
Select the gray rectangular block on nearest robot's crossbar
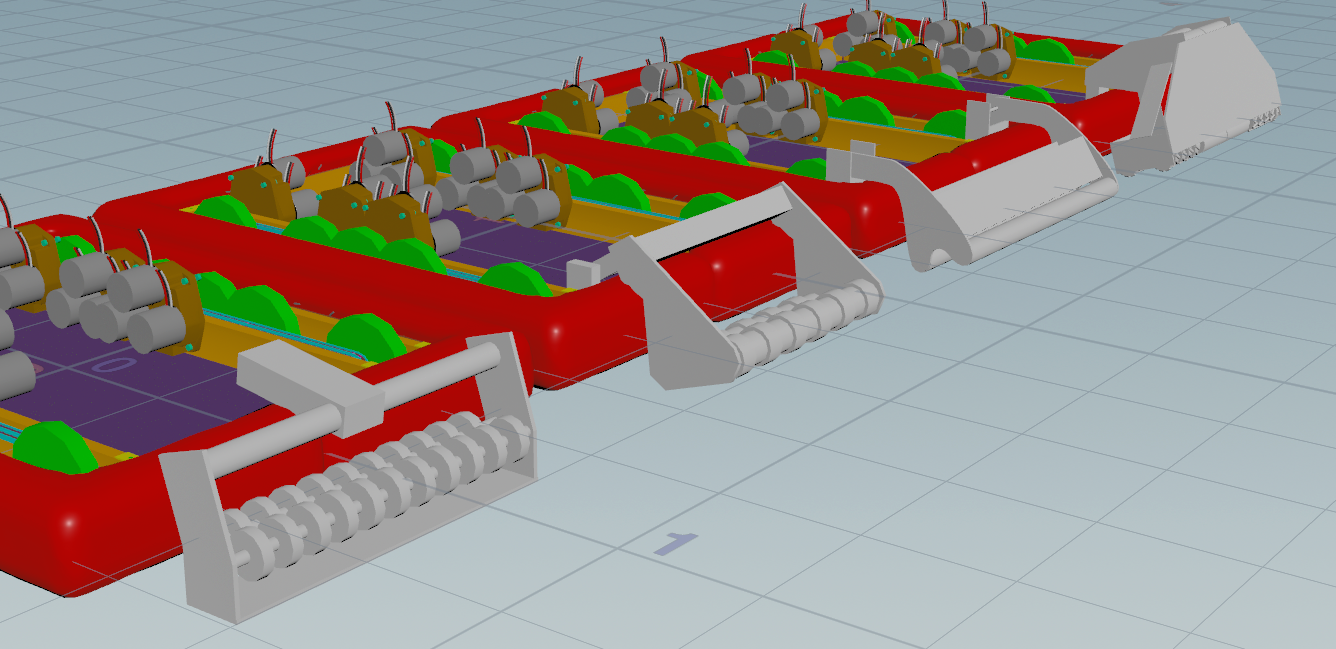310,388
